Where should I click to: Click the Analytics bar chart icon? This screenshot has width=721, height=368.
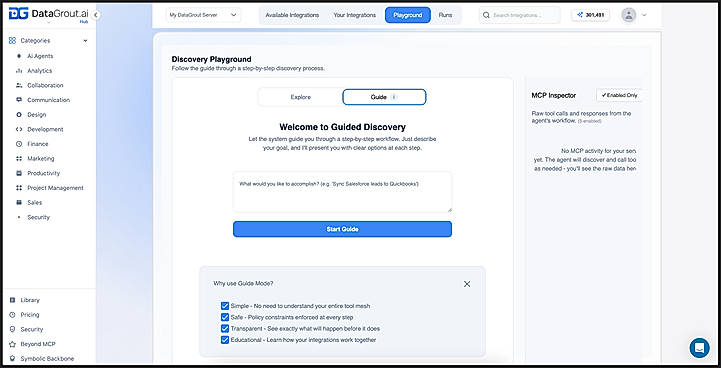[19, 71]
